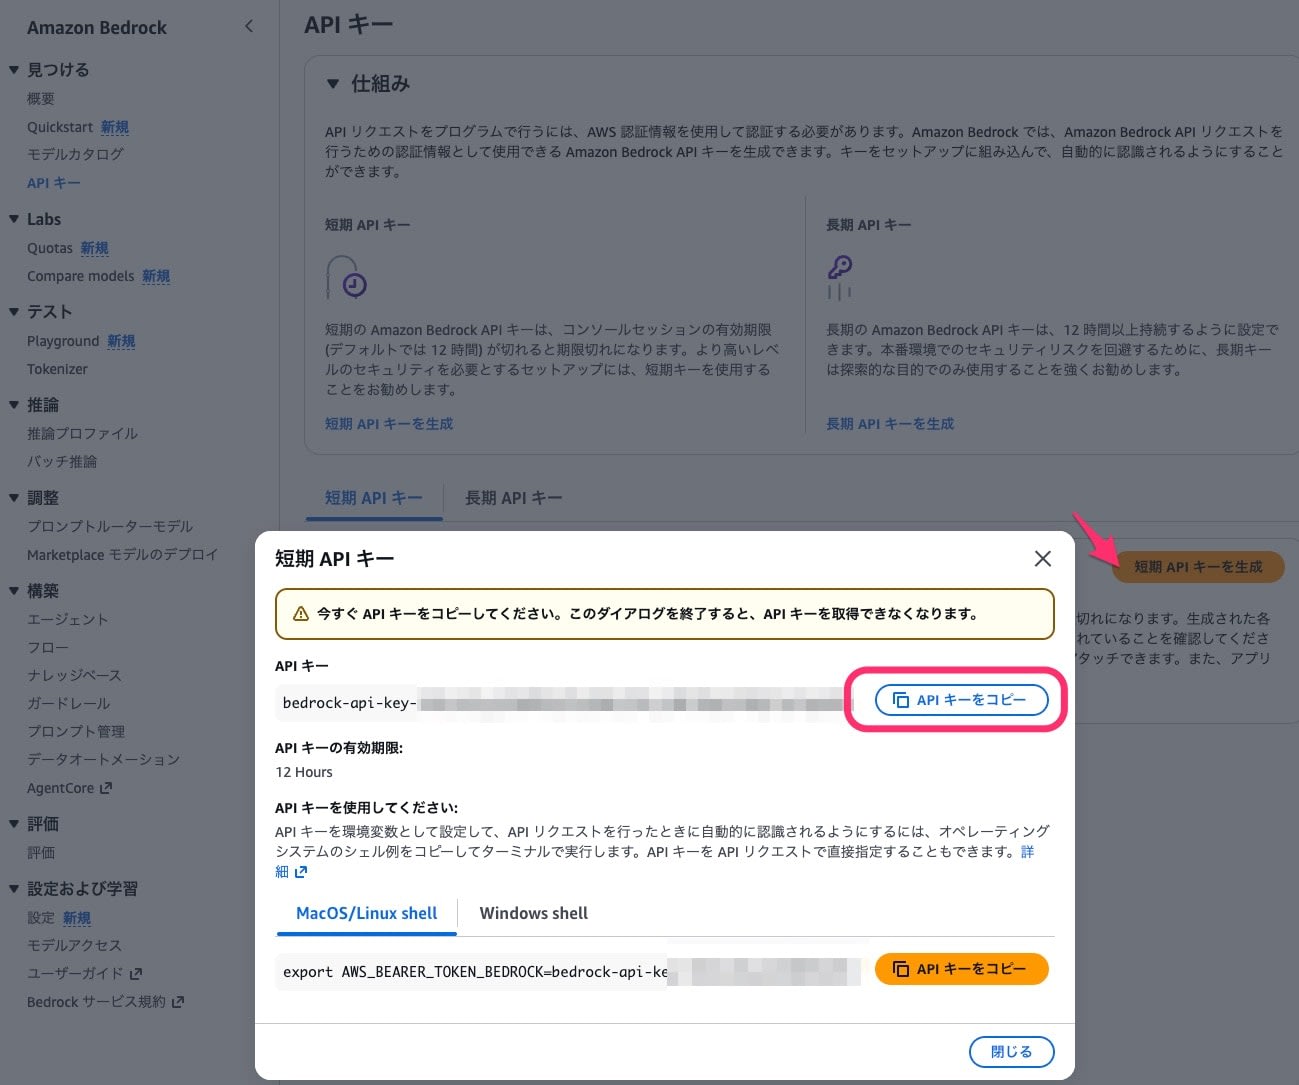The height and width of the screenshot is (1085, 1299).
Task: Collapse the テスト sidebar section
Action: [14, 312]
